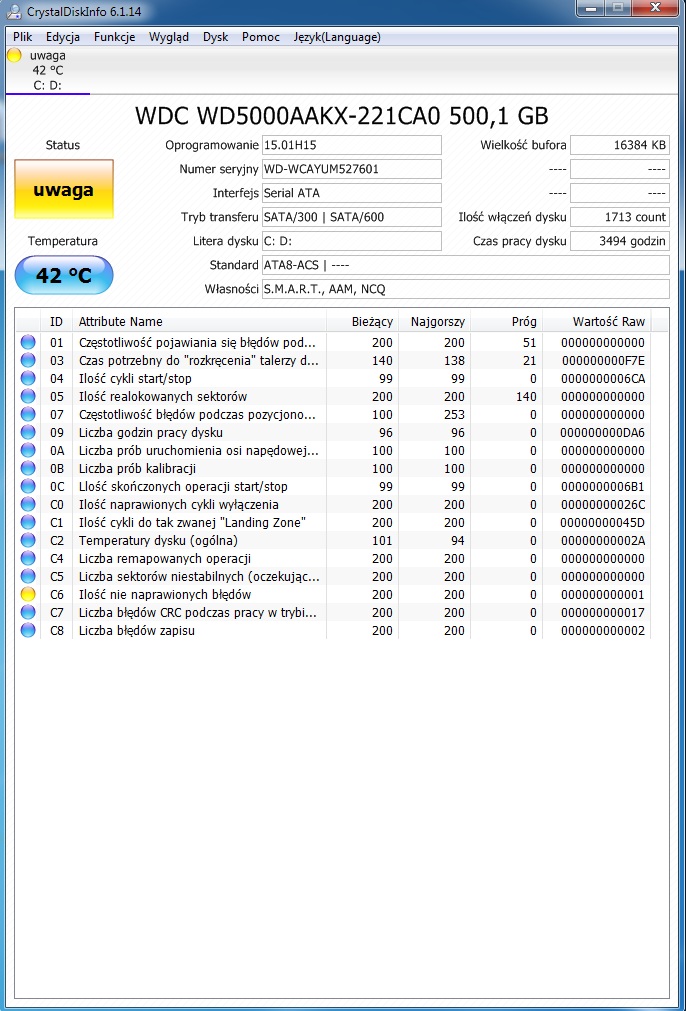Click the blue status dot for attribute 0C
This screenshot has width=686, height=1011.
(x=28, y=487)
